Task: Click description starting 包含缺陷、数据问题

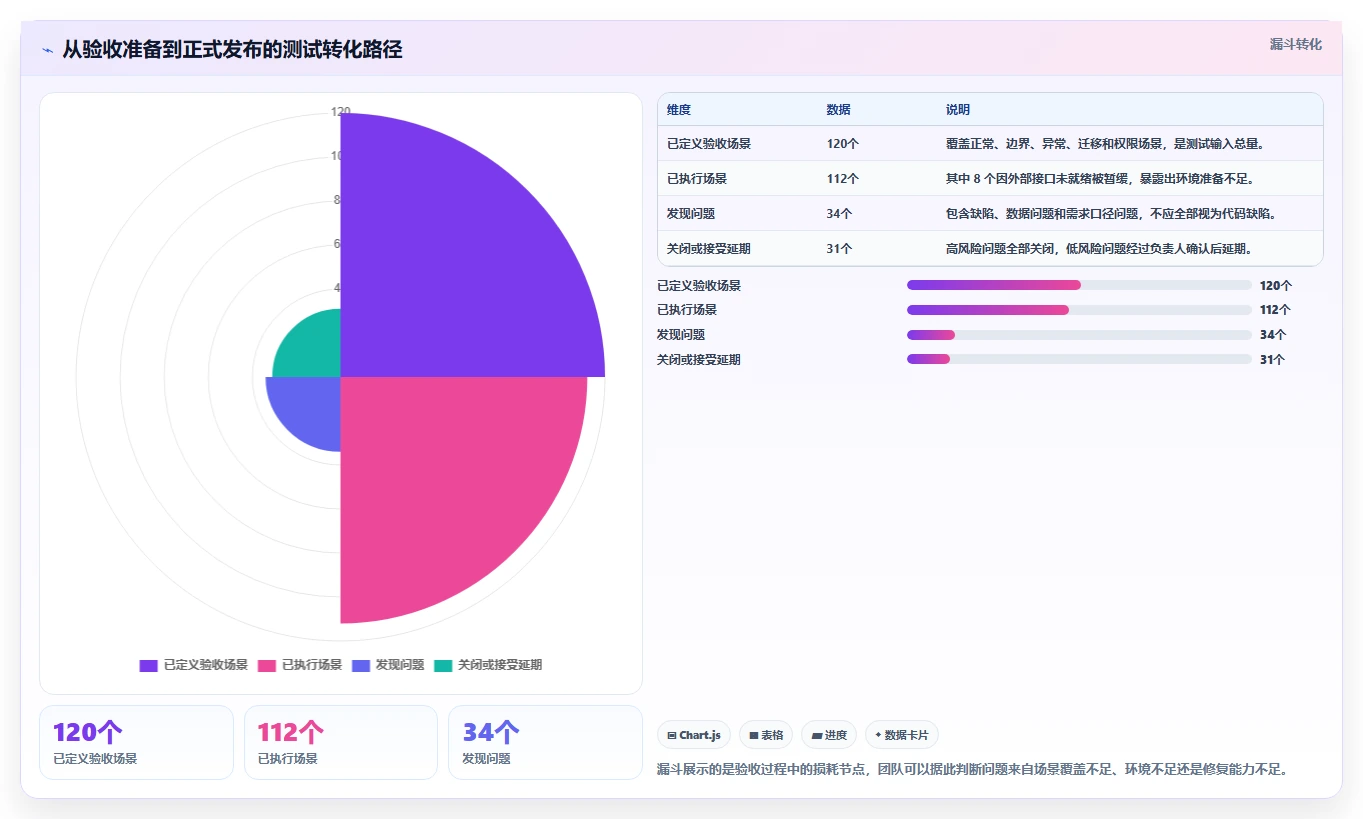Action: pyautogui.click(x=1111, y=214)
